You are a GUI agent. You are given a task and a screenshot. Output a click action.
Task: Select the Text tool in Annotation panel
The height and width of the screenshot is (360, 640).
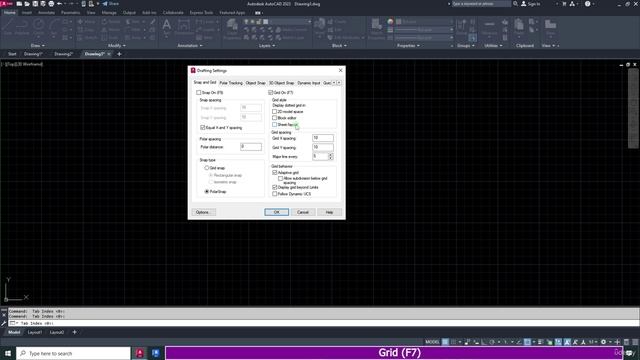[167, 26]
